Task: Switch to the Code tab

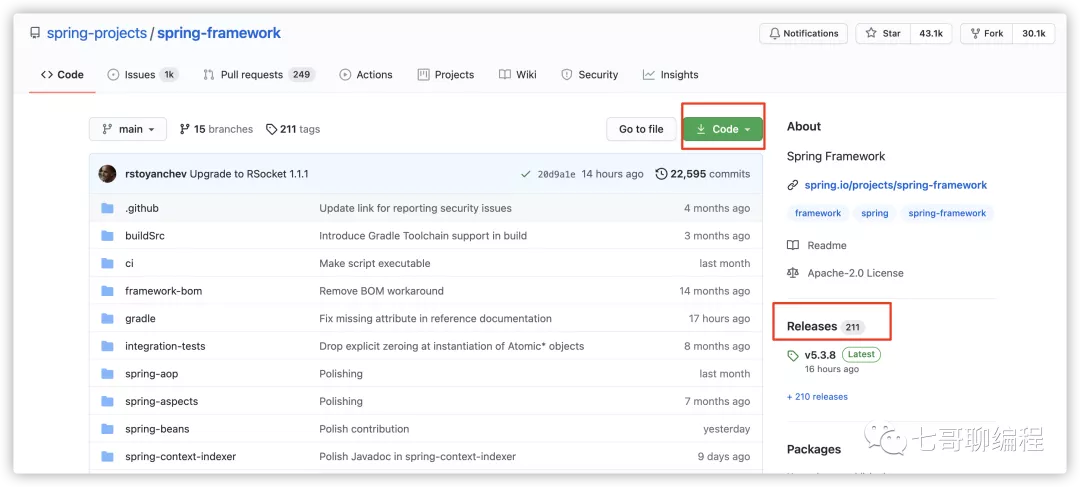Action: tap(62, 74)
